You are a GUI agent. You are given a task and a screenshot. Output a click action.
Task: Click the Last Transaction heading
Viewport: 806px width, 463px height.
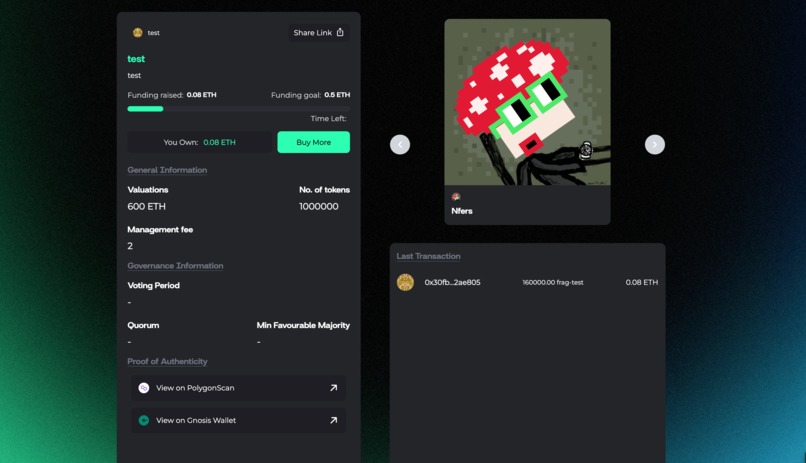428,256
